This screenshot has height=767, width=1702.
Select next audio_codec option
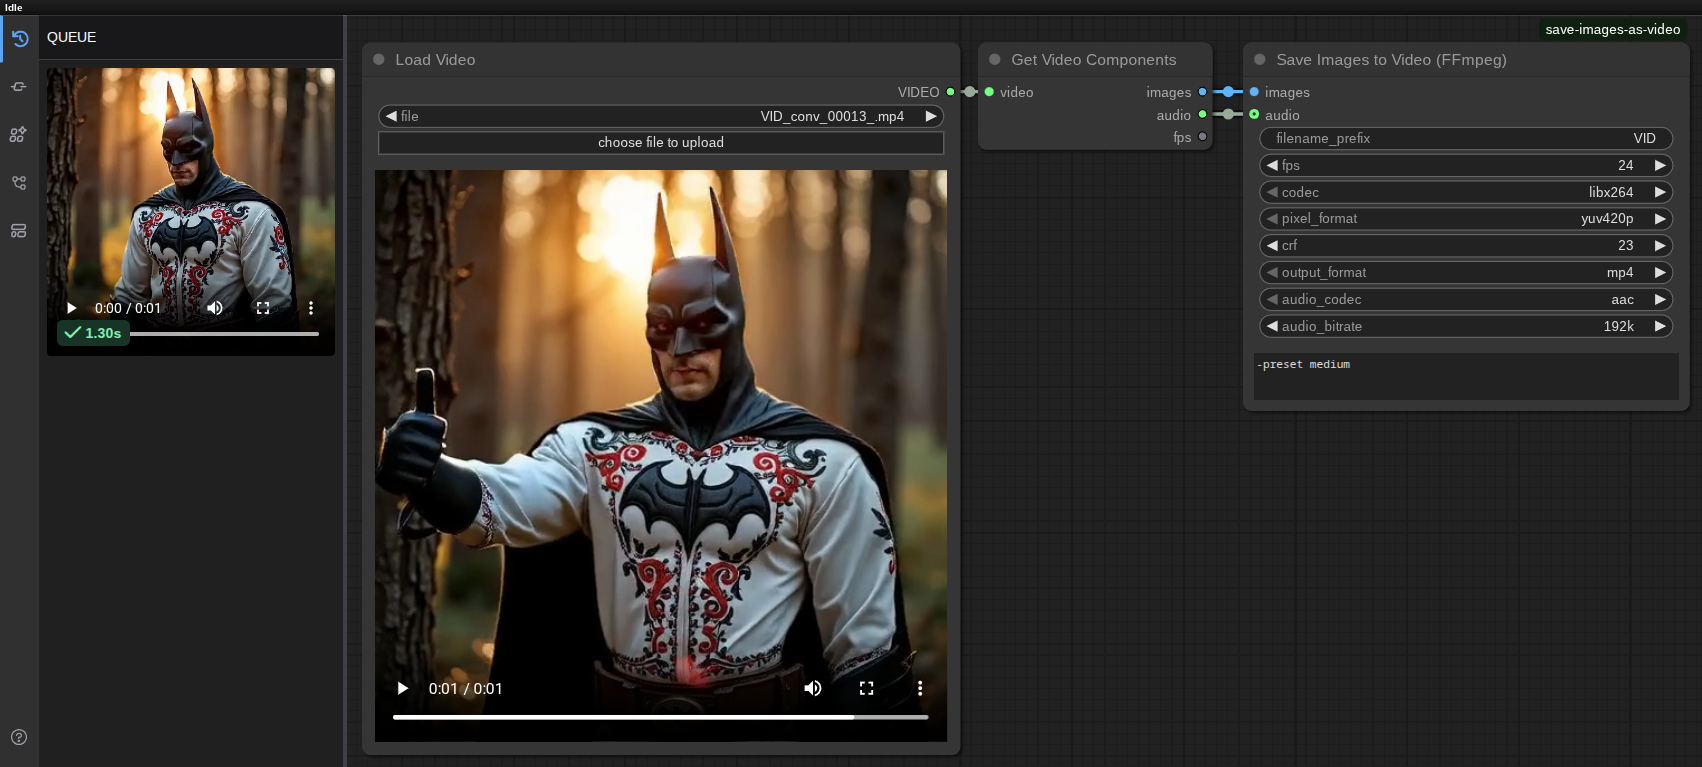(x=1660, y=299)
